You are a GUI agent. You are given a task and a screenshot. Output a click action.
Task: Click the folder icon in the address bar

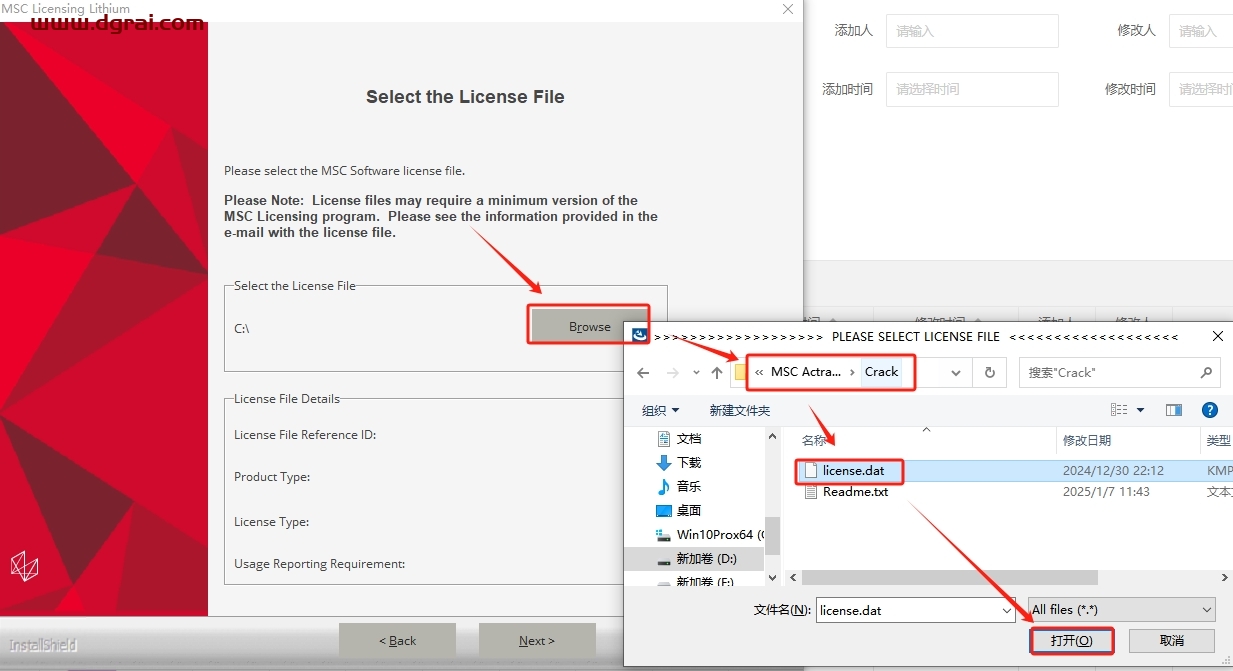point(741,372)
